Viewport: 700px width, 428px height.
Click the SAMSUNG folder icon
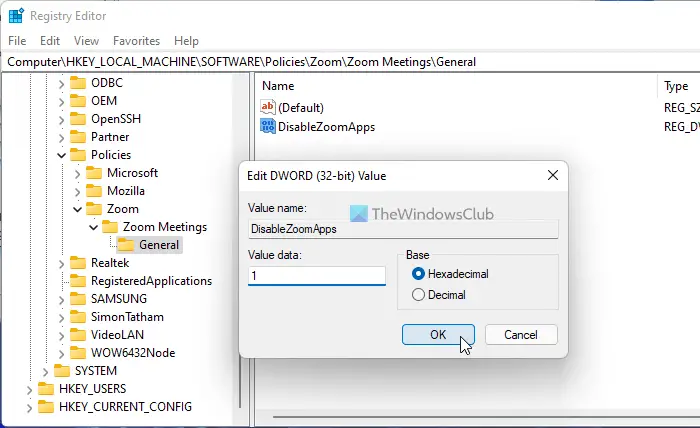pos(78,299)
